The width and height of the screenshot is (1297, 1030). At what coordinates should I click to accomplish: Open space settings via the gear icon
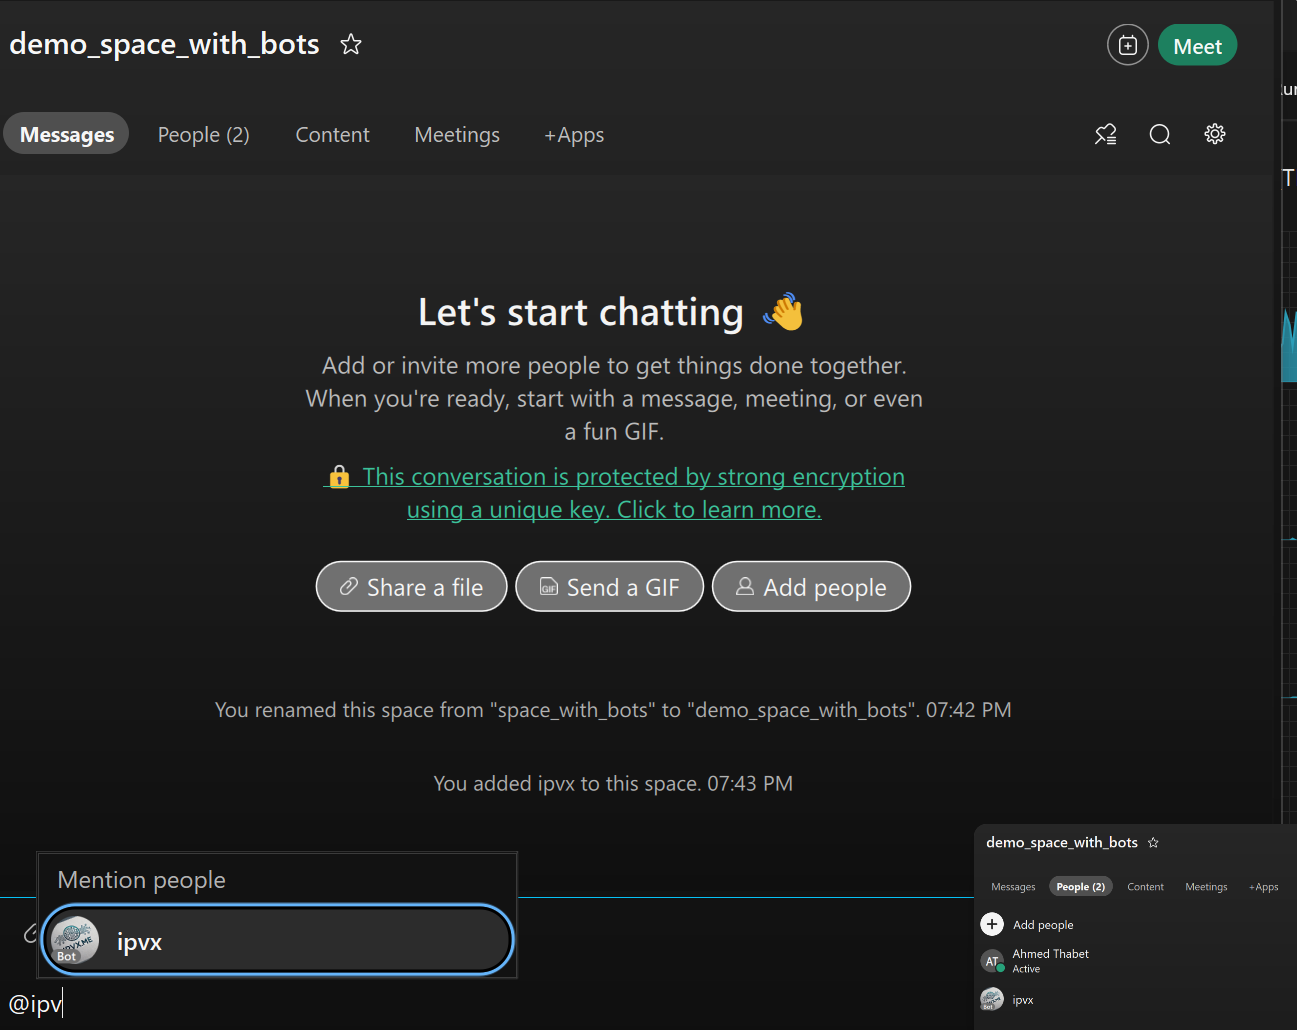[x=1214, y=134]
